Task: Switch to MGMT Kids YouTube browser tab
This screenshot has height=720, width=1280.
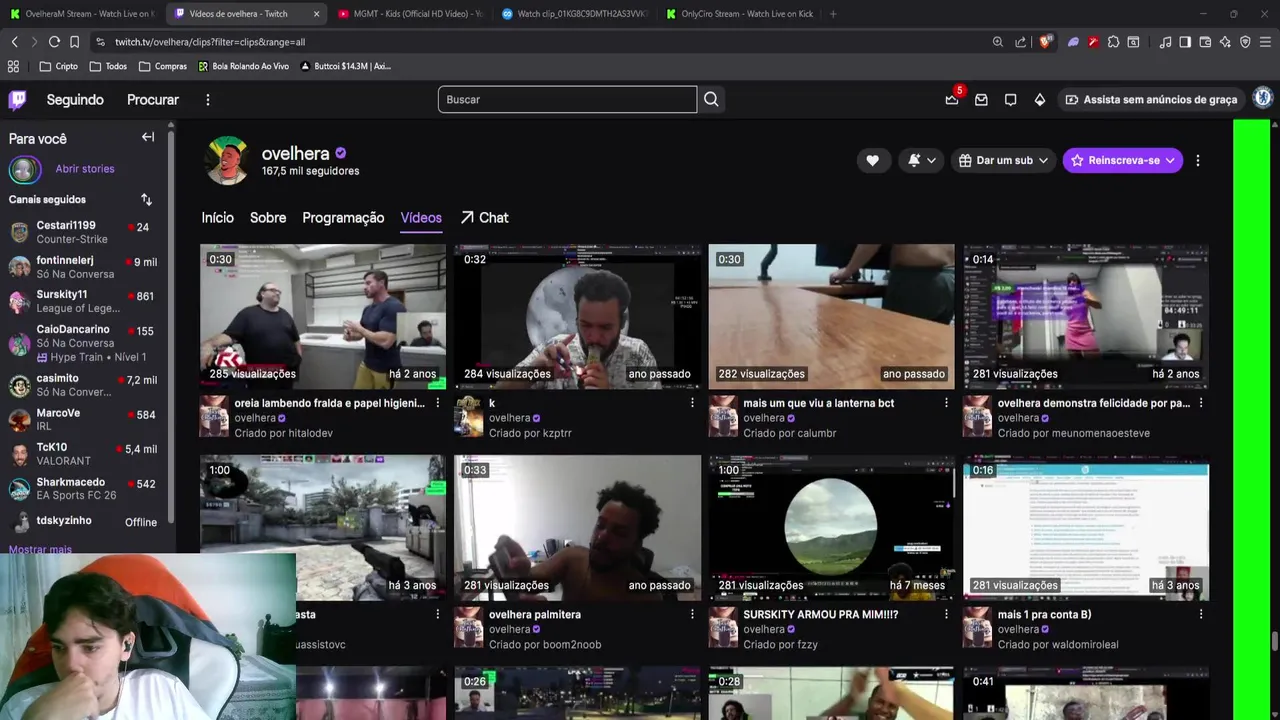Action: [410, 14]
